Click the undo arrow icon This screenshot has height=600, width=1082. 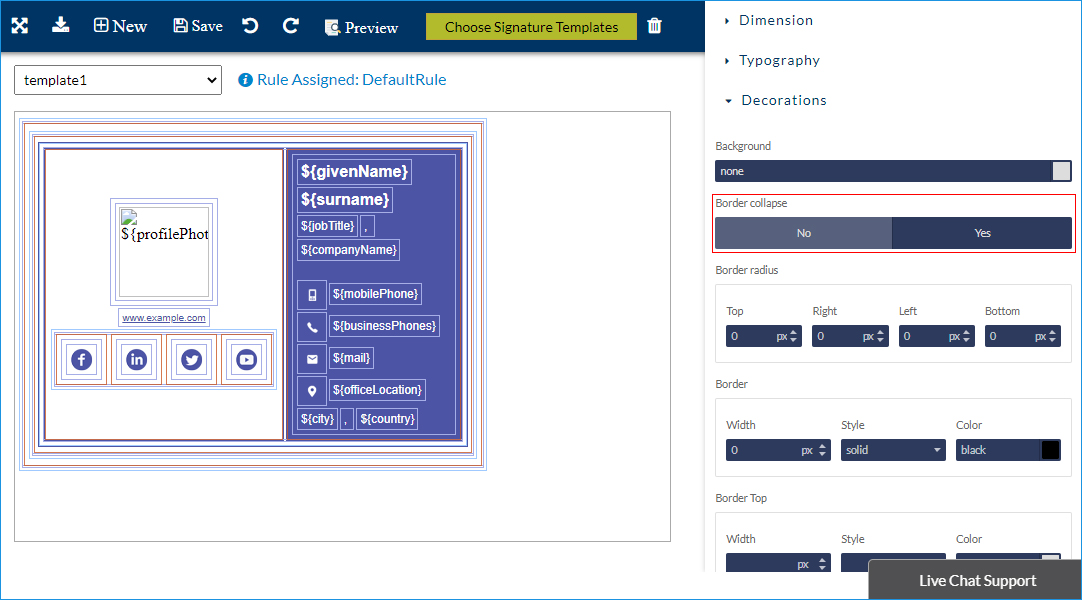(x=250, y=26)
